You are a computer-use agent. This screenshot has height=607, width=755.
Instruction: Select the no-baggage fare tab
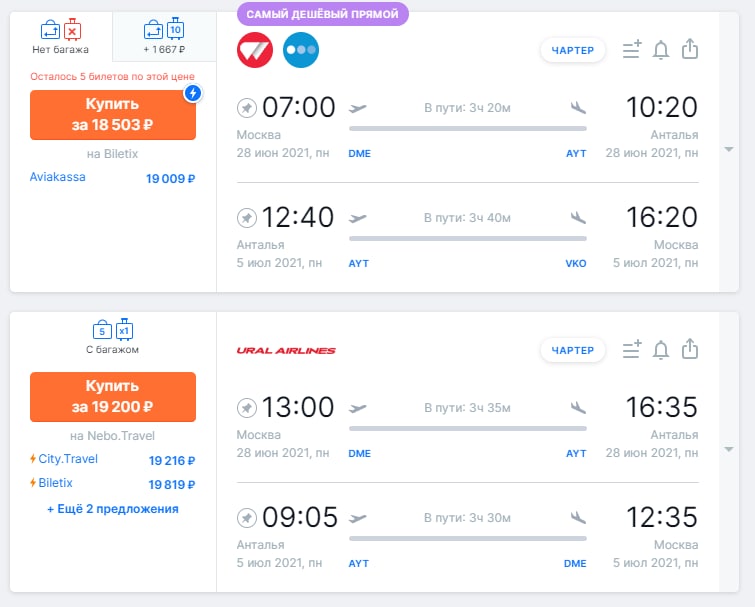pos(61,36)
